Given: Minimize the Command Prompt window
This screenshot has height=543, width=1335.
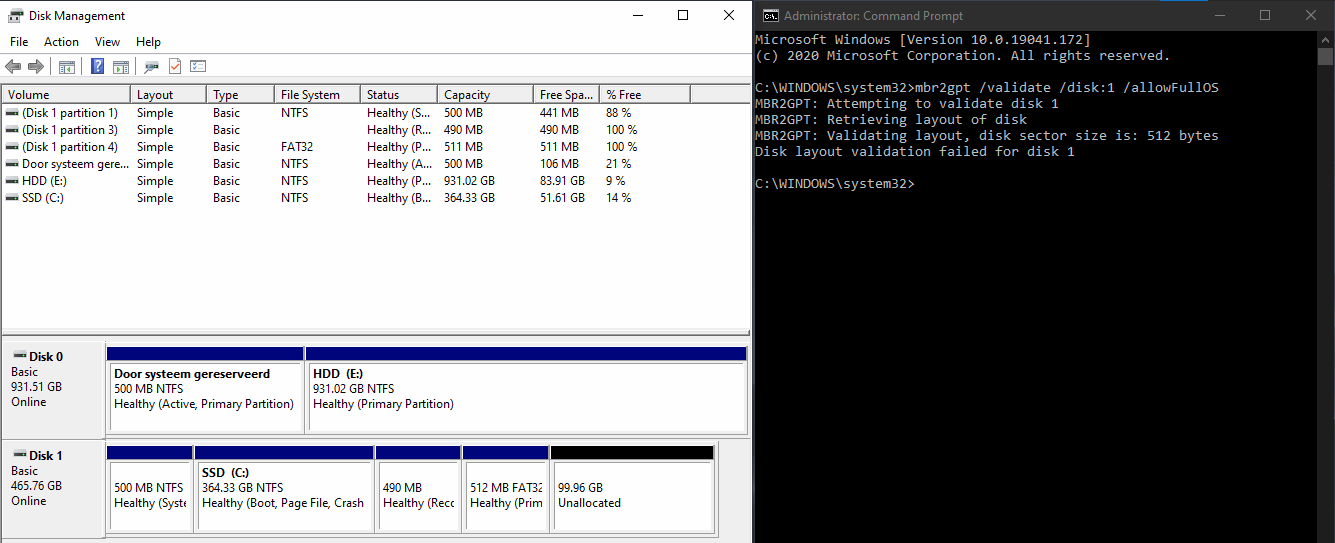Looking at the screenshot, I should click(x=1219, y=15).
